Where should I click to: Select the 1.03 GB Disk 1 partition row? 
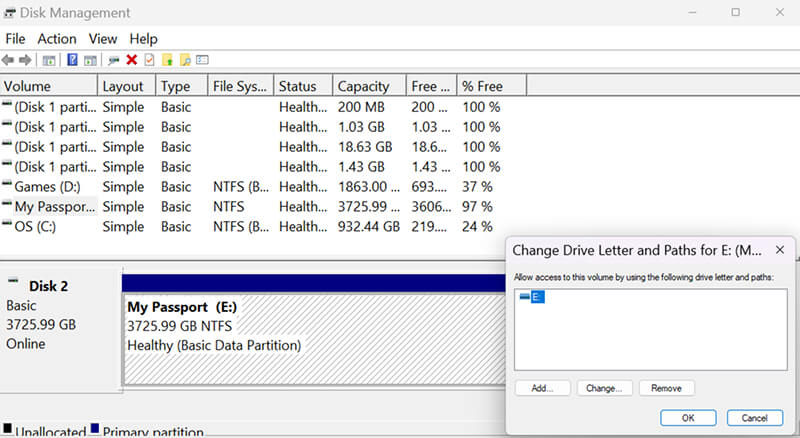click(x=263, y=127)
